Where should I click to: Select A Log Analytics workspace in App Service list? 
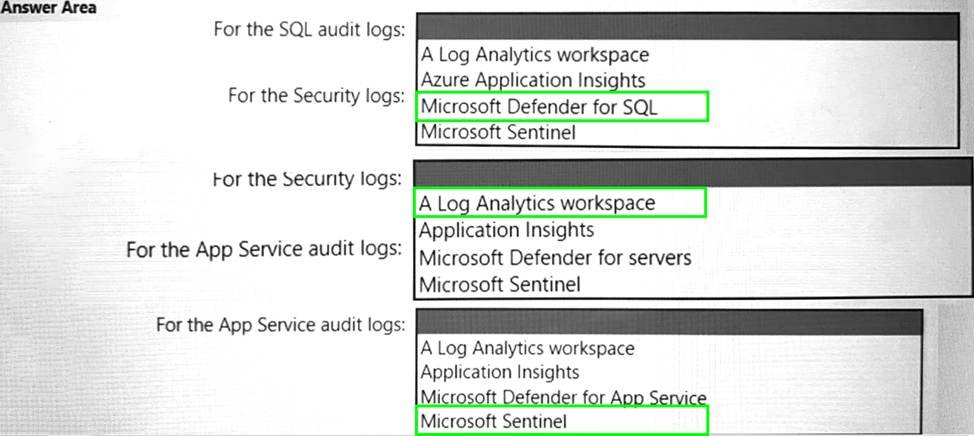pos(527,348)
